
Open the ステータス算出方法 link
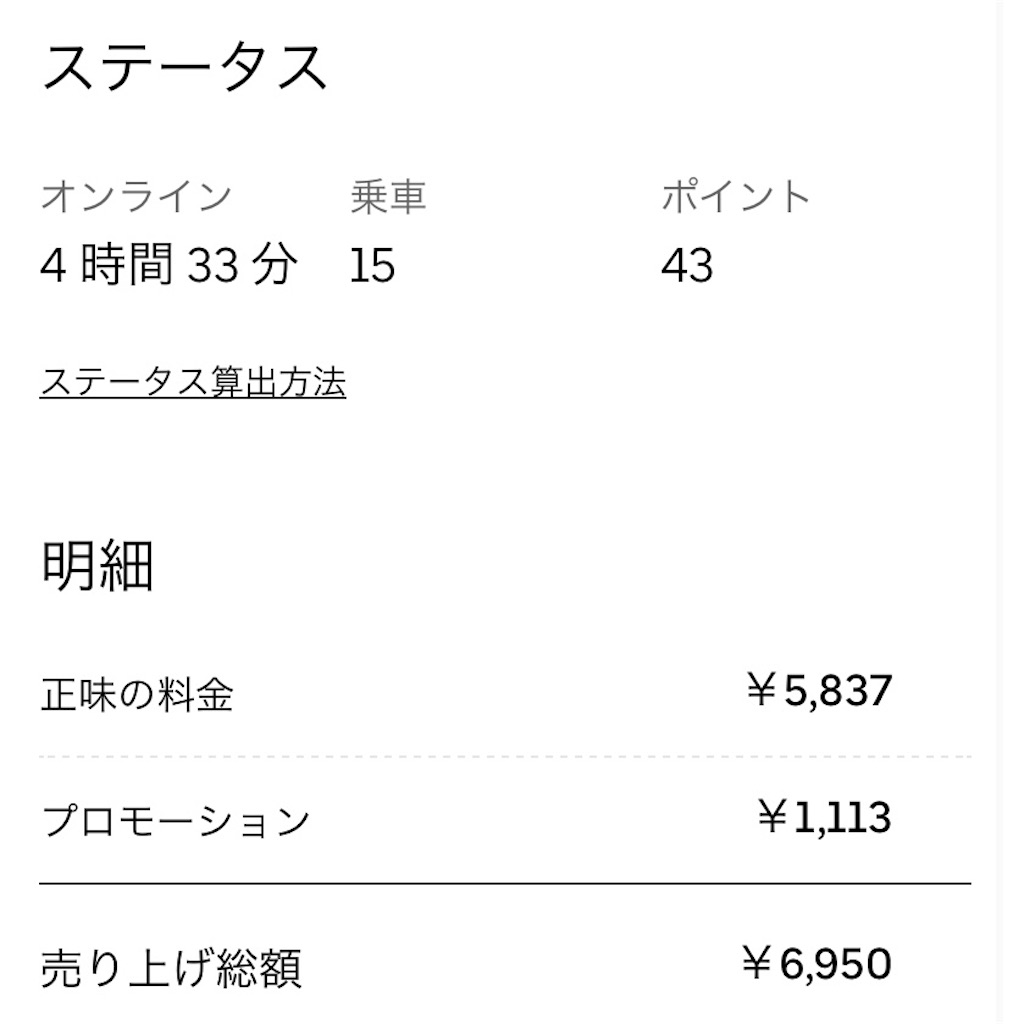[x=193, y=381]
